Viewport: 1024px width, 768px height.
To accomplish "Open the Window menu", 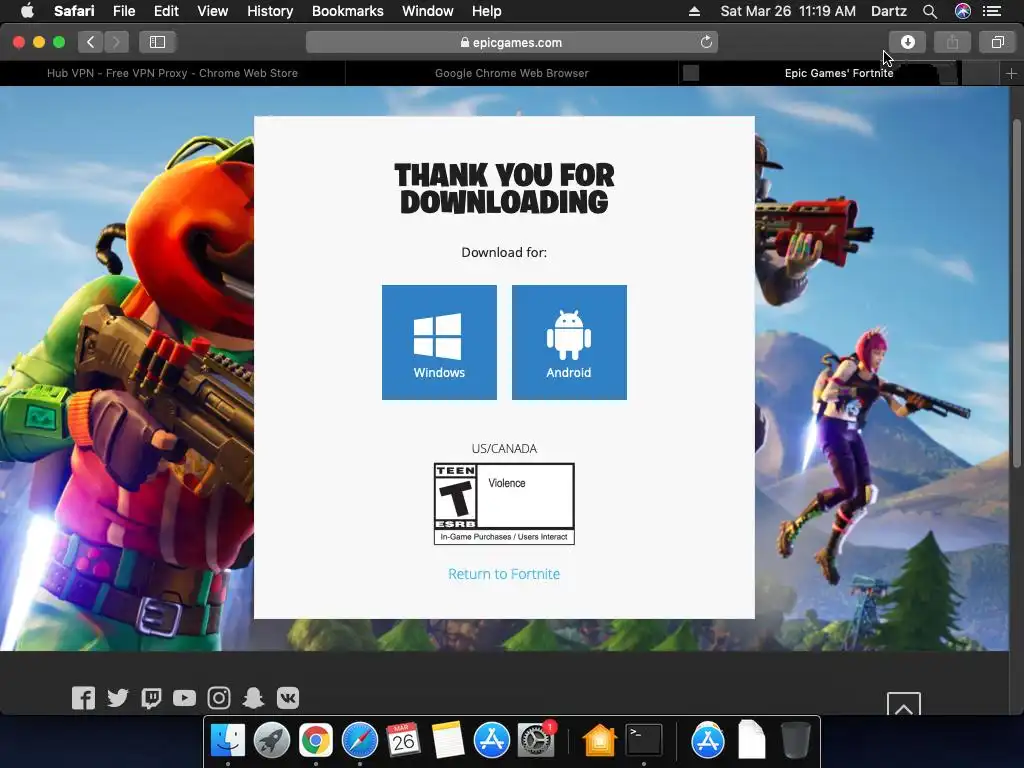I will (x=427, y=11).
